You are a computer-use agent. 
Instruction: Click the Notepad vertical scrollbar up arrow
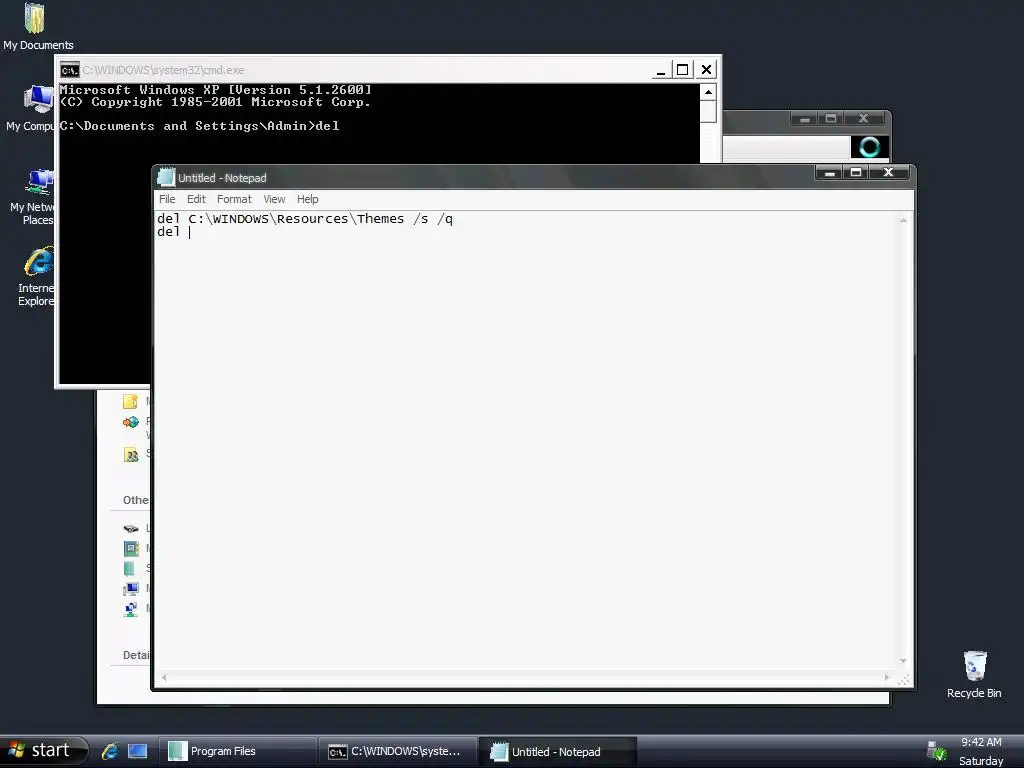coord(904,221)
